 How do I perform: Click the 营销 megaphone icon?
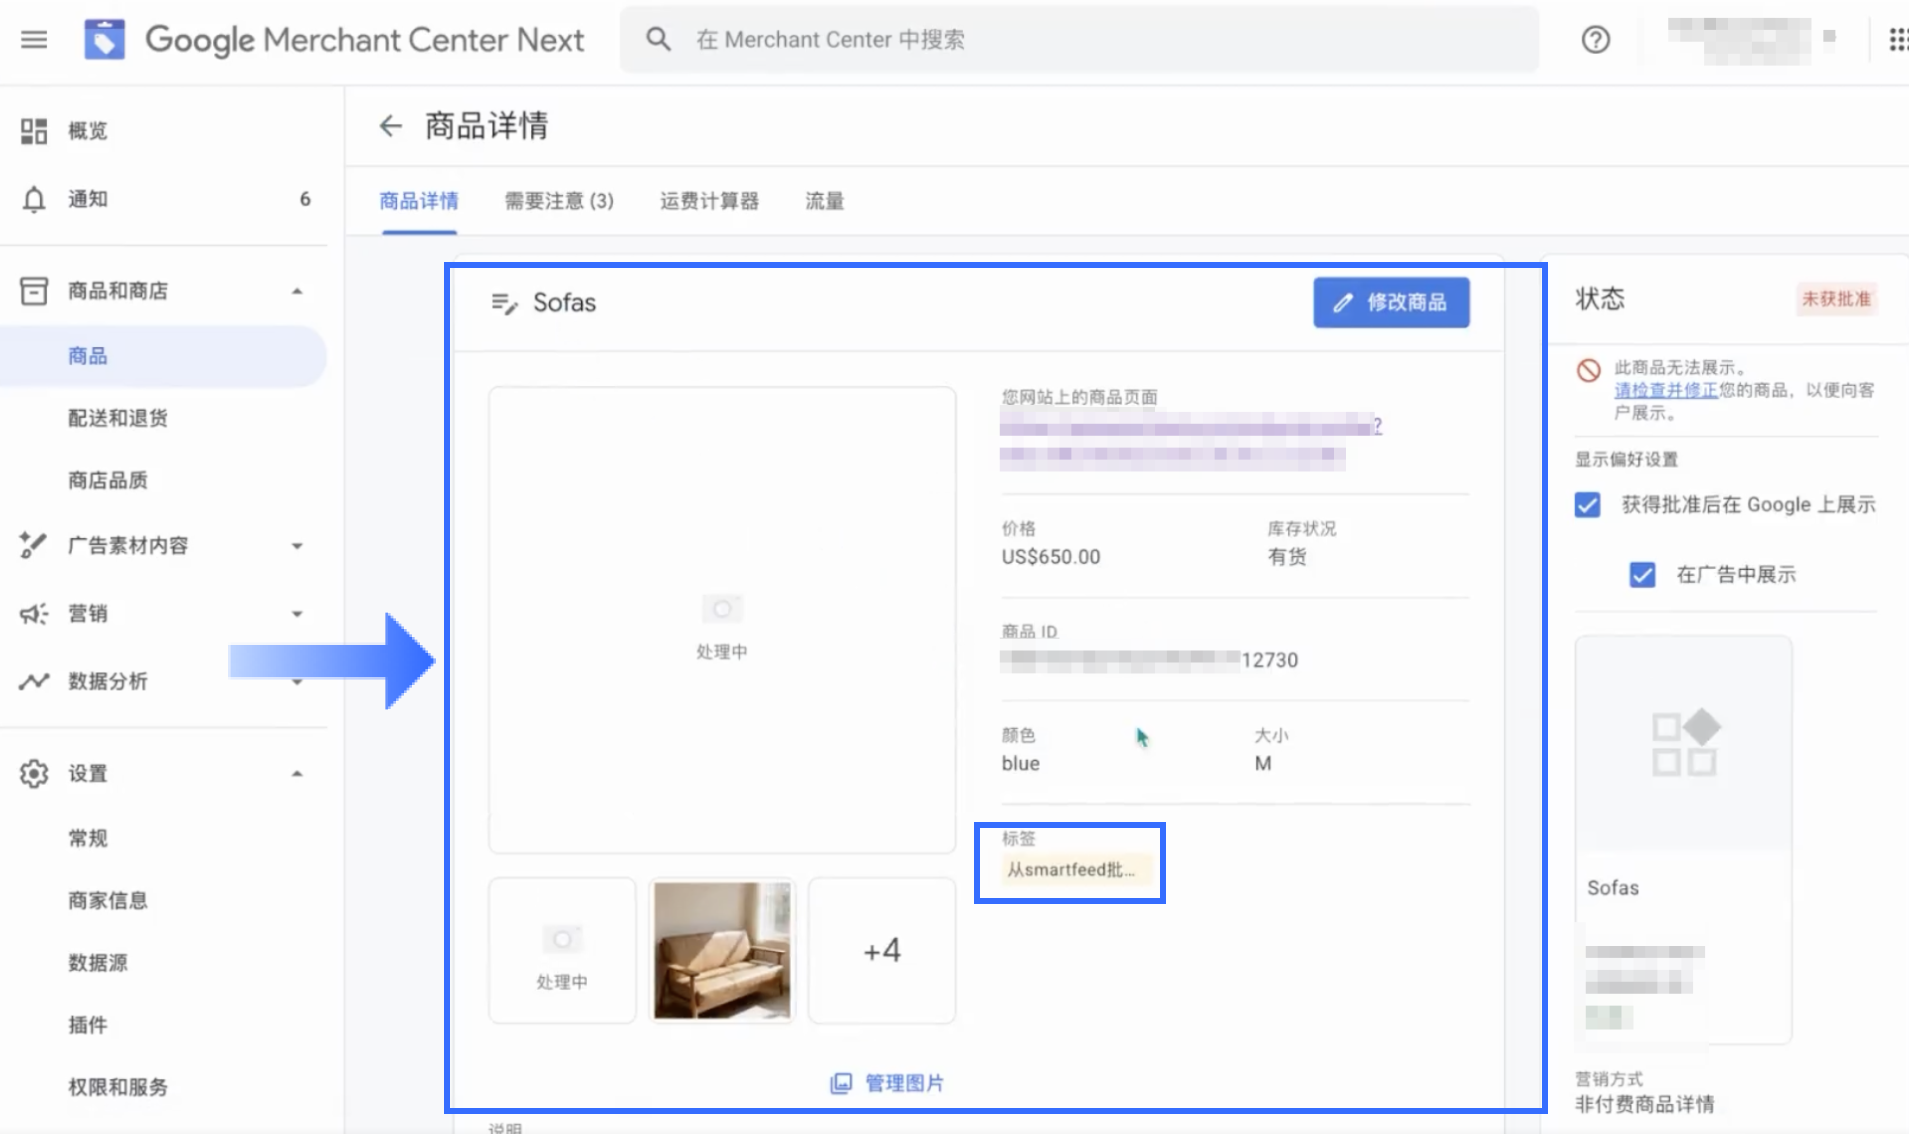(x=34, y=614)
